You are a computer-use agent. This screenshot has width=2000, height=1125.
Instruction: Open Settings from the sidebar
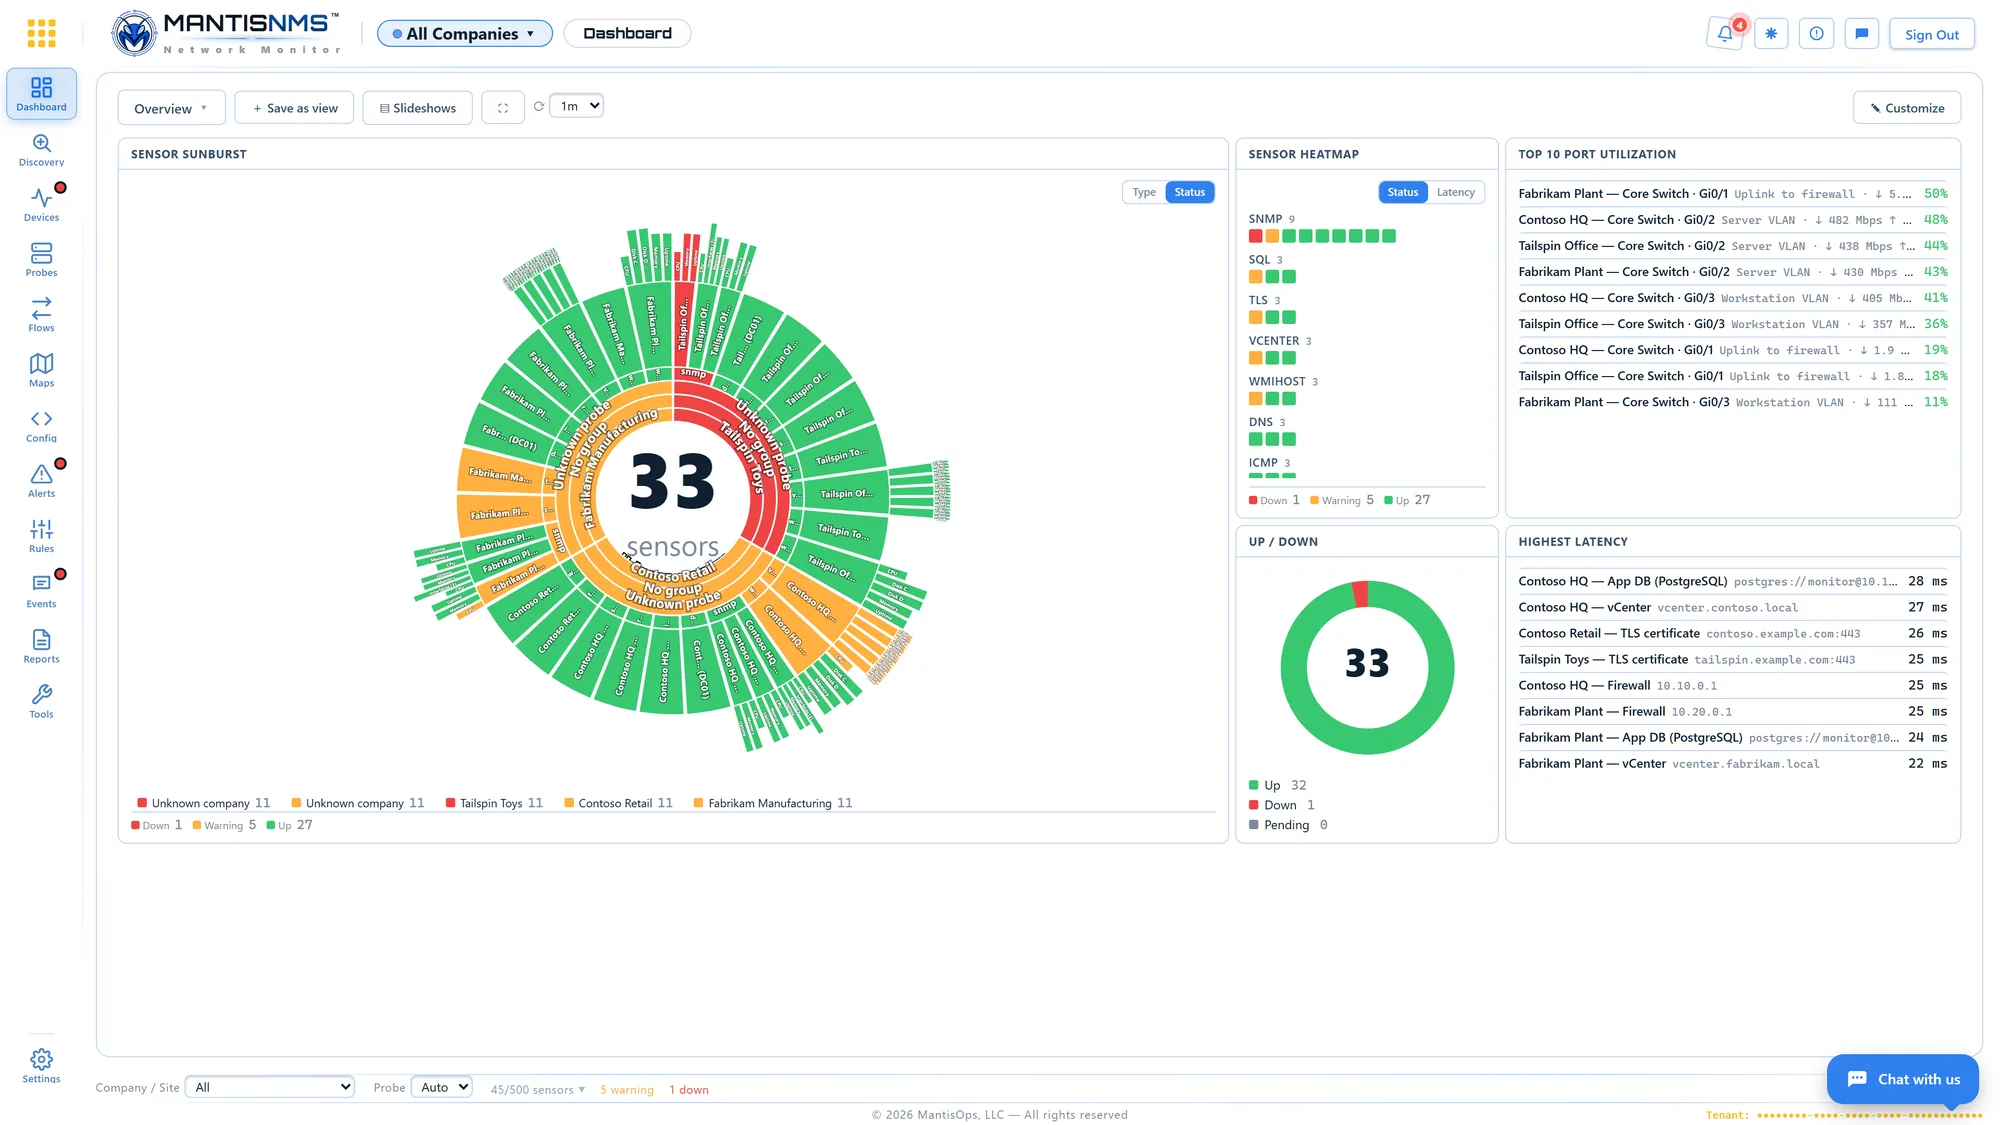tap(41, 1066)
